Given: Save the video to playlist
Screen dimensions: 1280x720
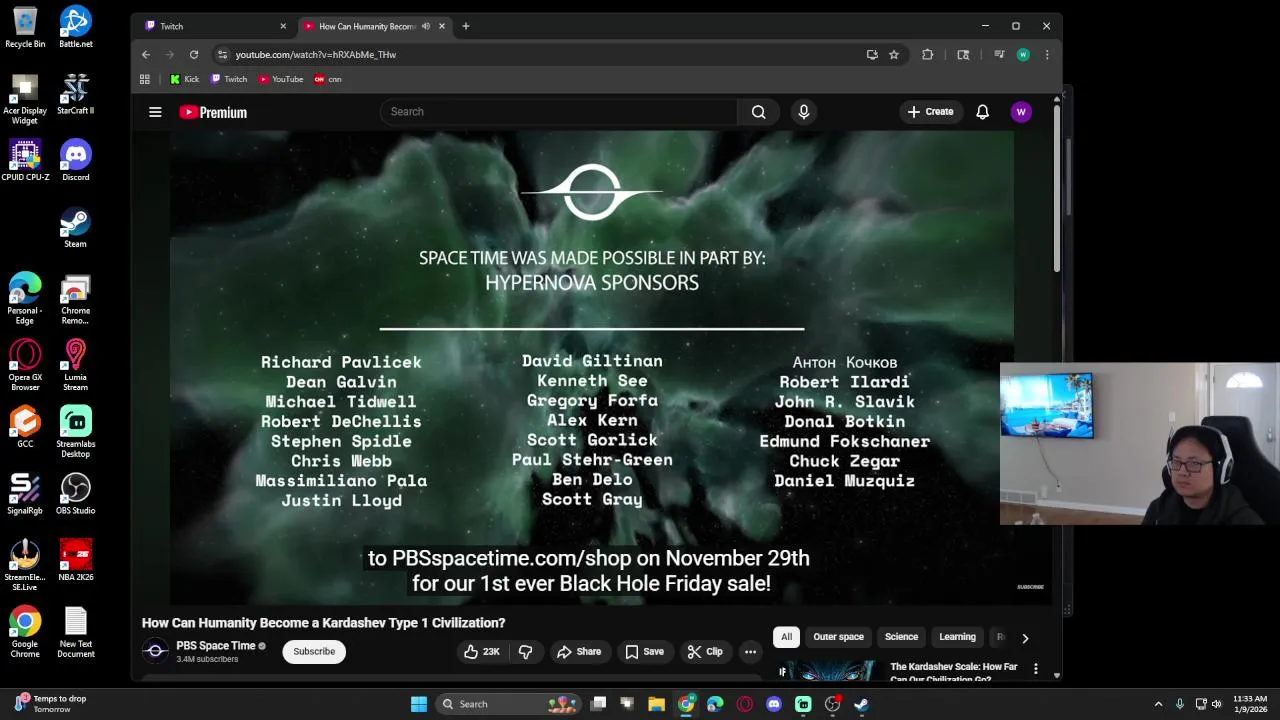Looking at the screenshot, I should [x=644, y=652].
